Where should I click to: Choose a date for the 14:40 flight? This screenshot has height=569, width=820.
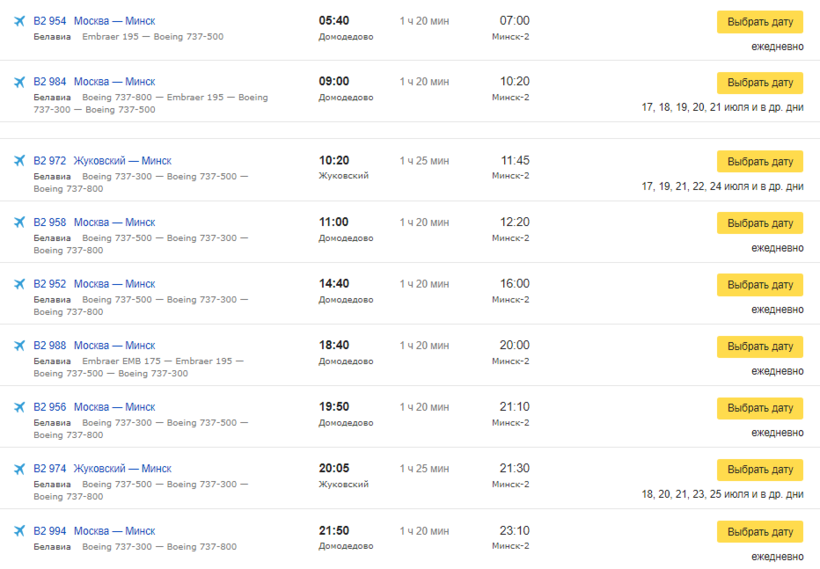click(x=760, y=285)
